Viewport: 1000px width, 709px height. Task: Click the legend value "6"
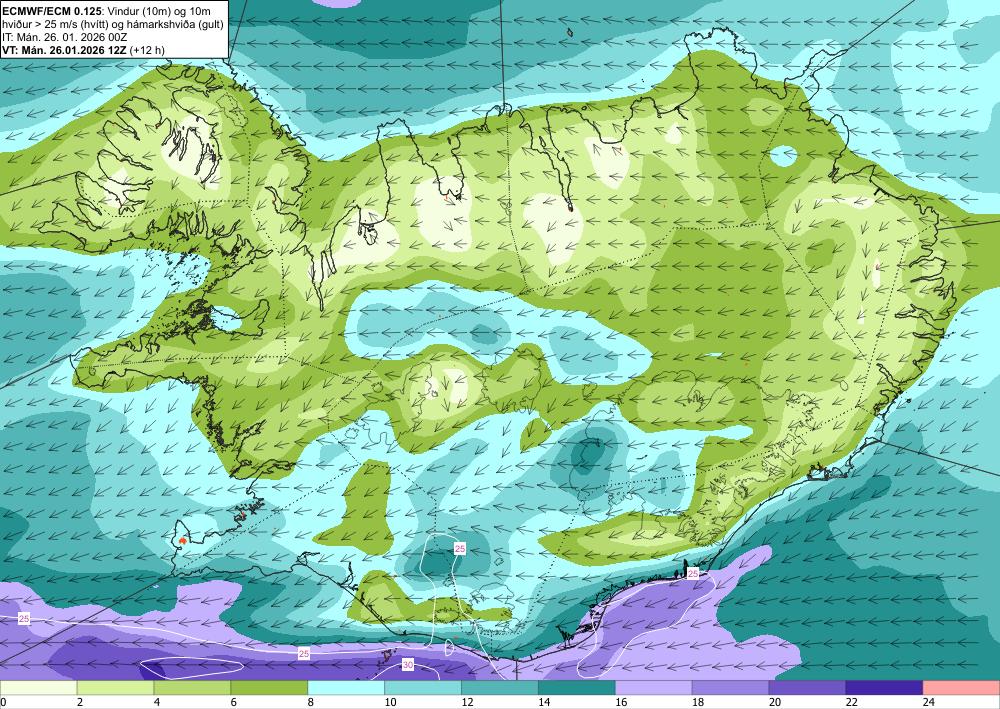233,703
